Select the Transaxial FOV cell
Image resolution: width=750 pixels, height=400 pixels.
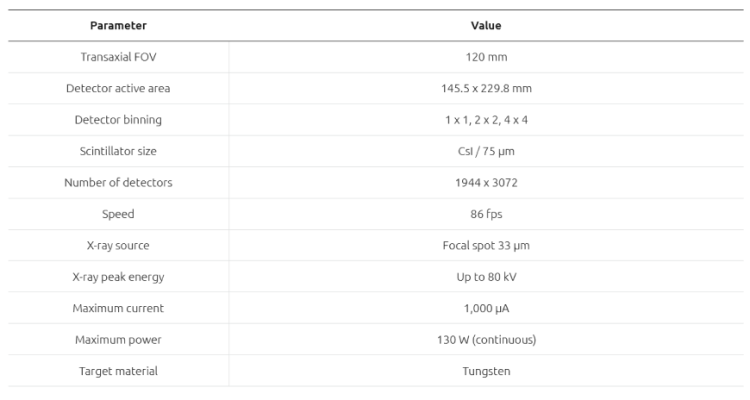pyautogui.click(x=118, y=56)
